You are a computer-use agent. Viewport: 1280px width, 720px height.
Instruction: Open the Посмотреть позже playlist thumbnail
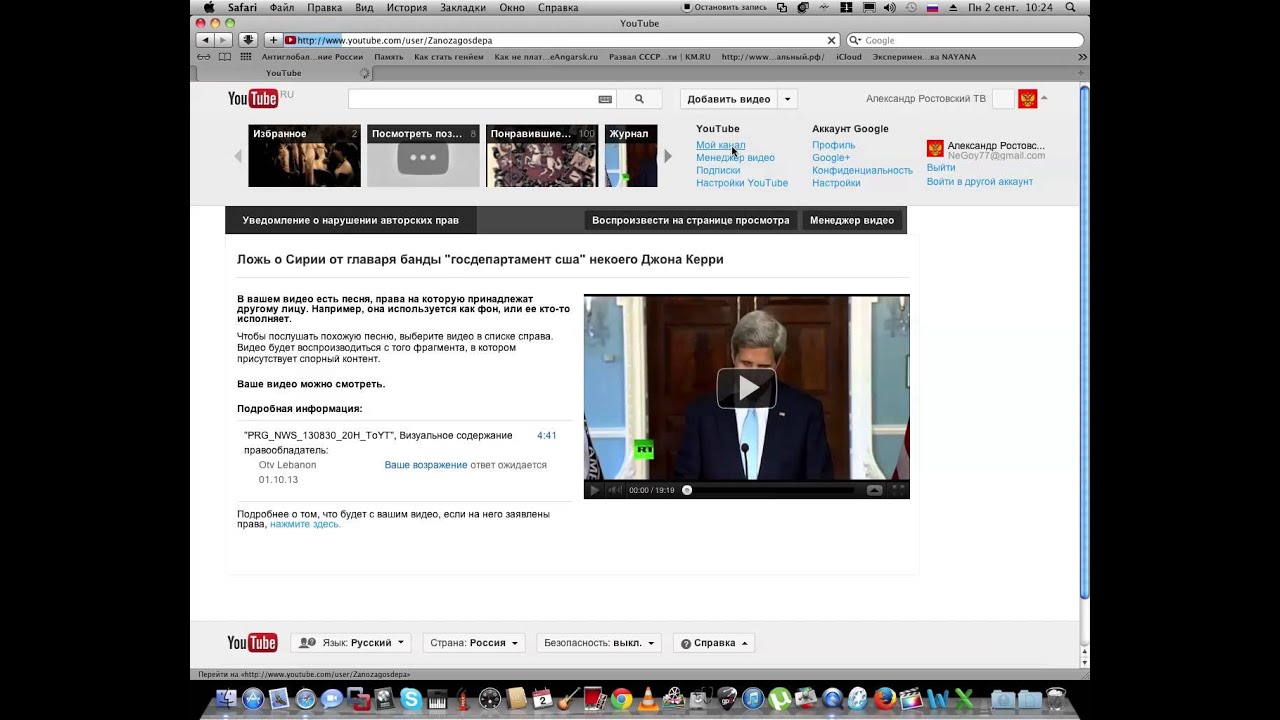(423, 155)
